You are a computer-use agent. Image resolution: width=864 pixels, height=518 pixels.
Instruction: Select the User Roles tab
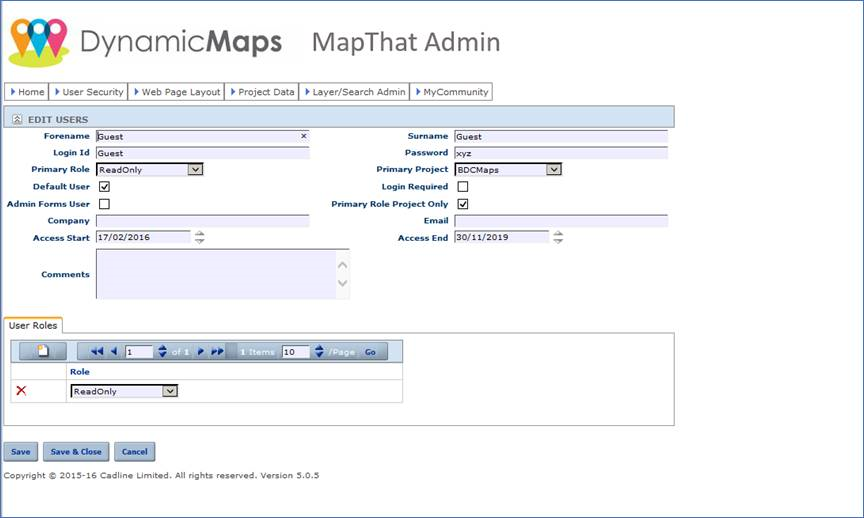click(33, 325)
